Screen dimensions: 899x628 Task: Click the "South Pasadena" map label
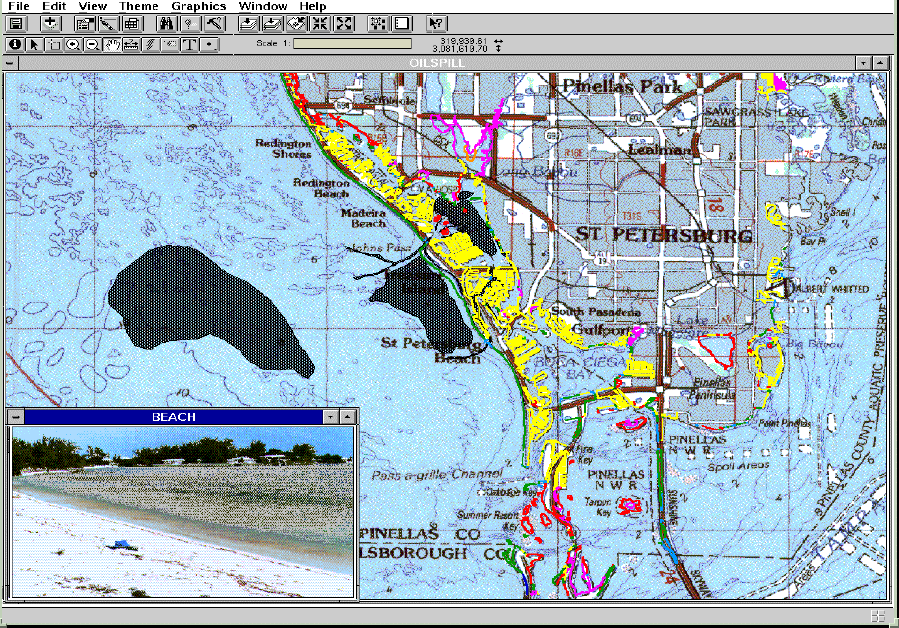(x=596, y=312)
